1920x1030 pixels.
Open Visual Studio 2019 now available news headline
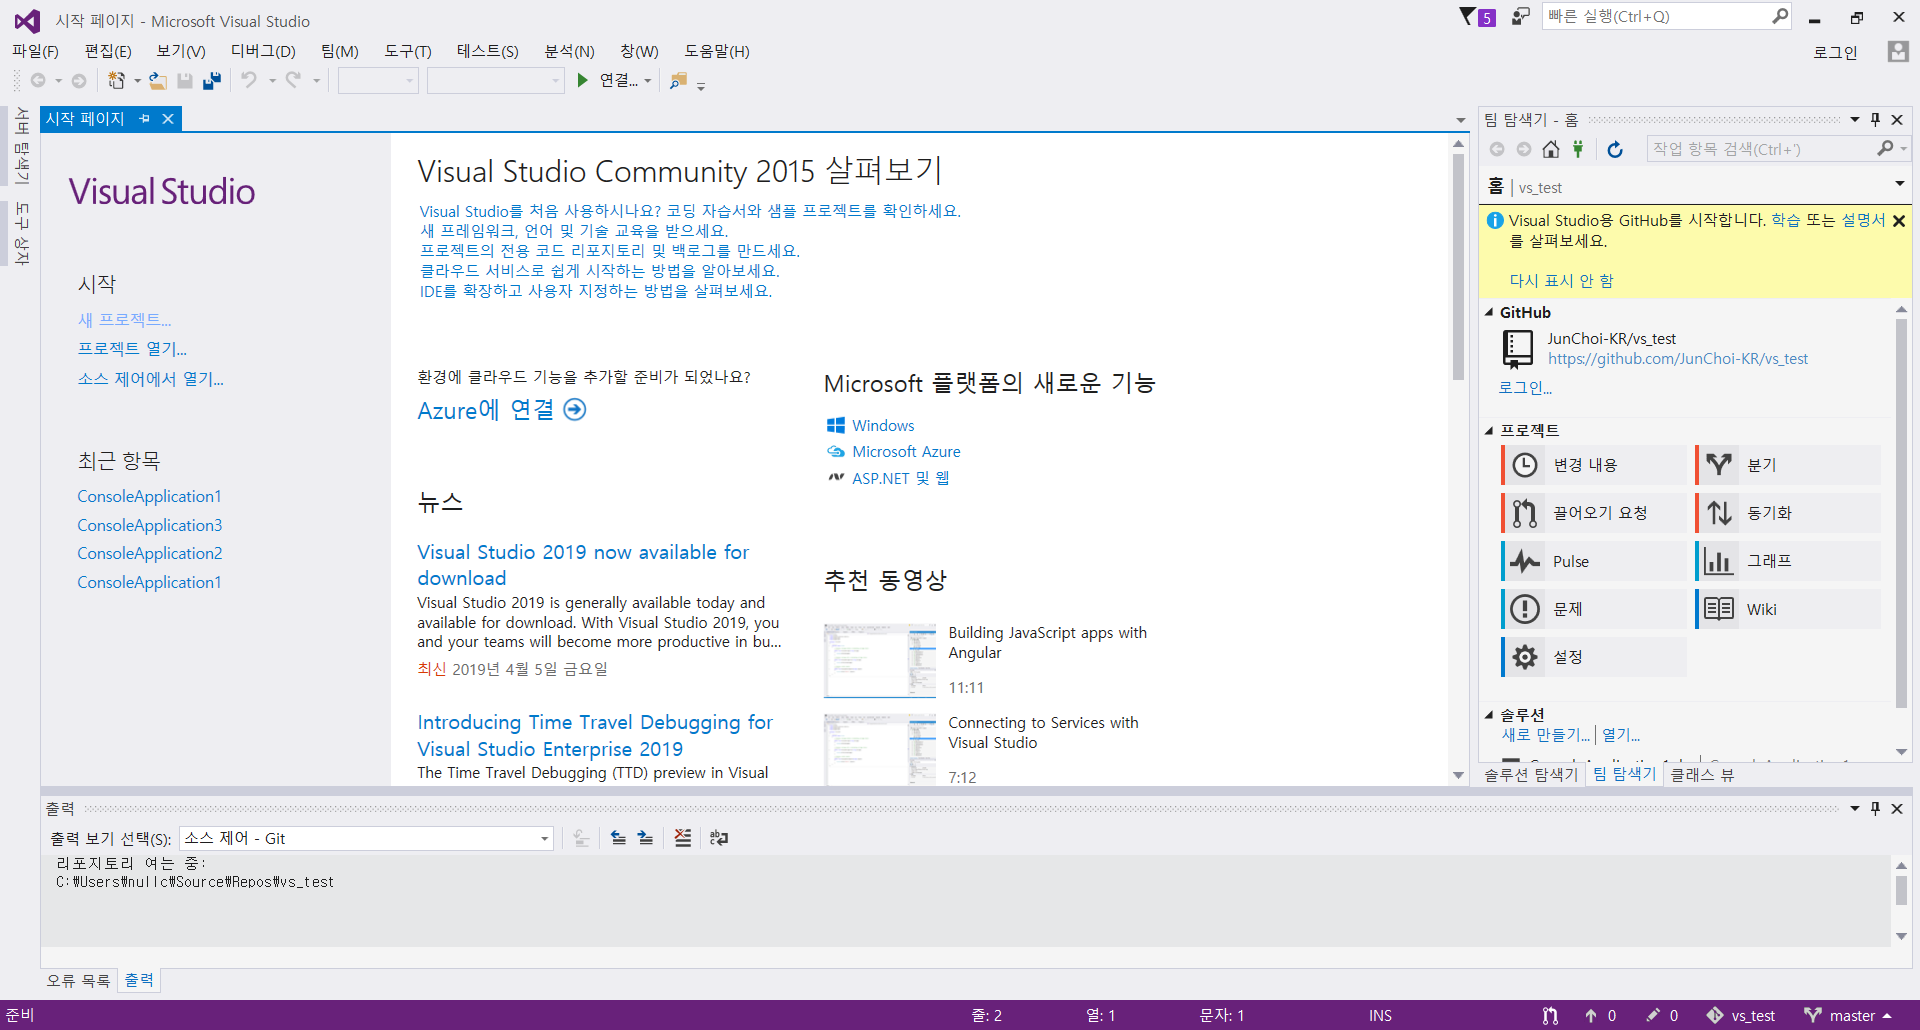(x=583, y=565)
